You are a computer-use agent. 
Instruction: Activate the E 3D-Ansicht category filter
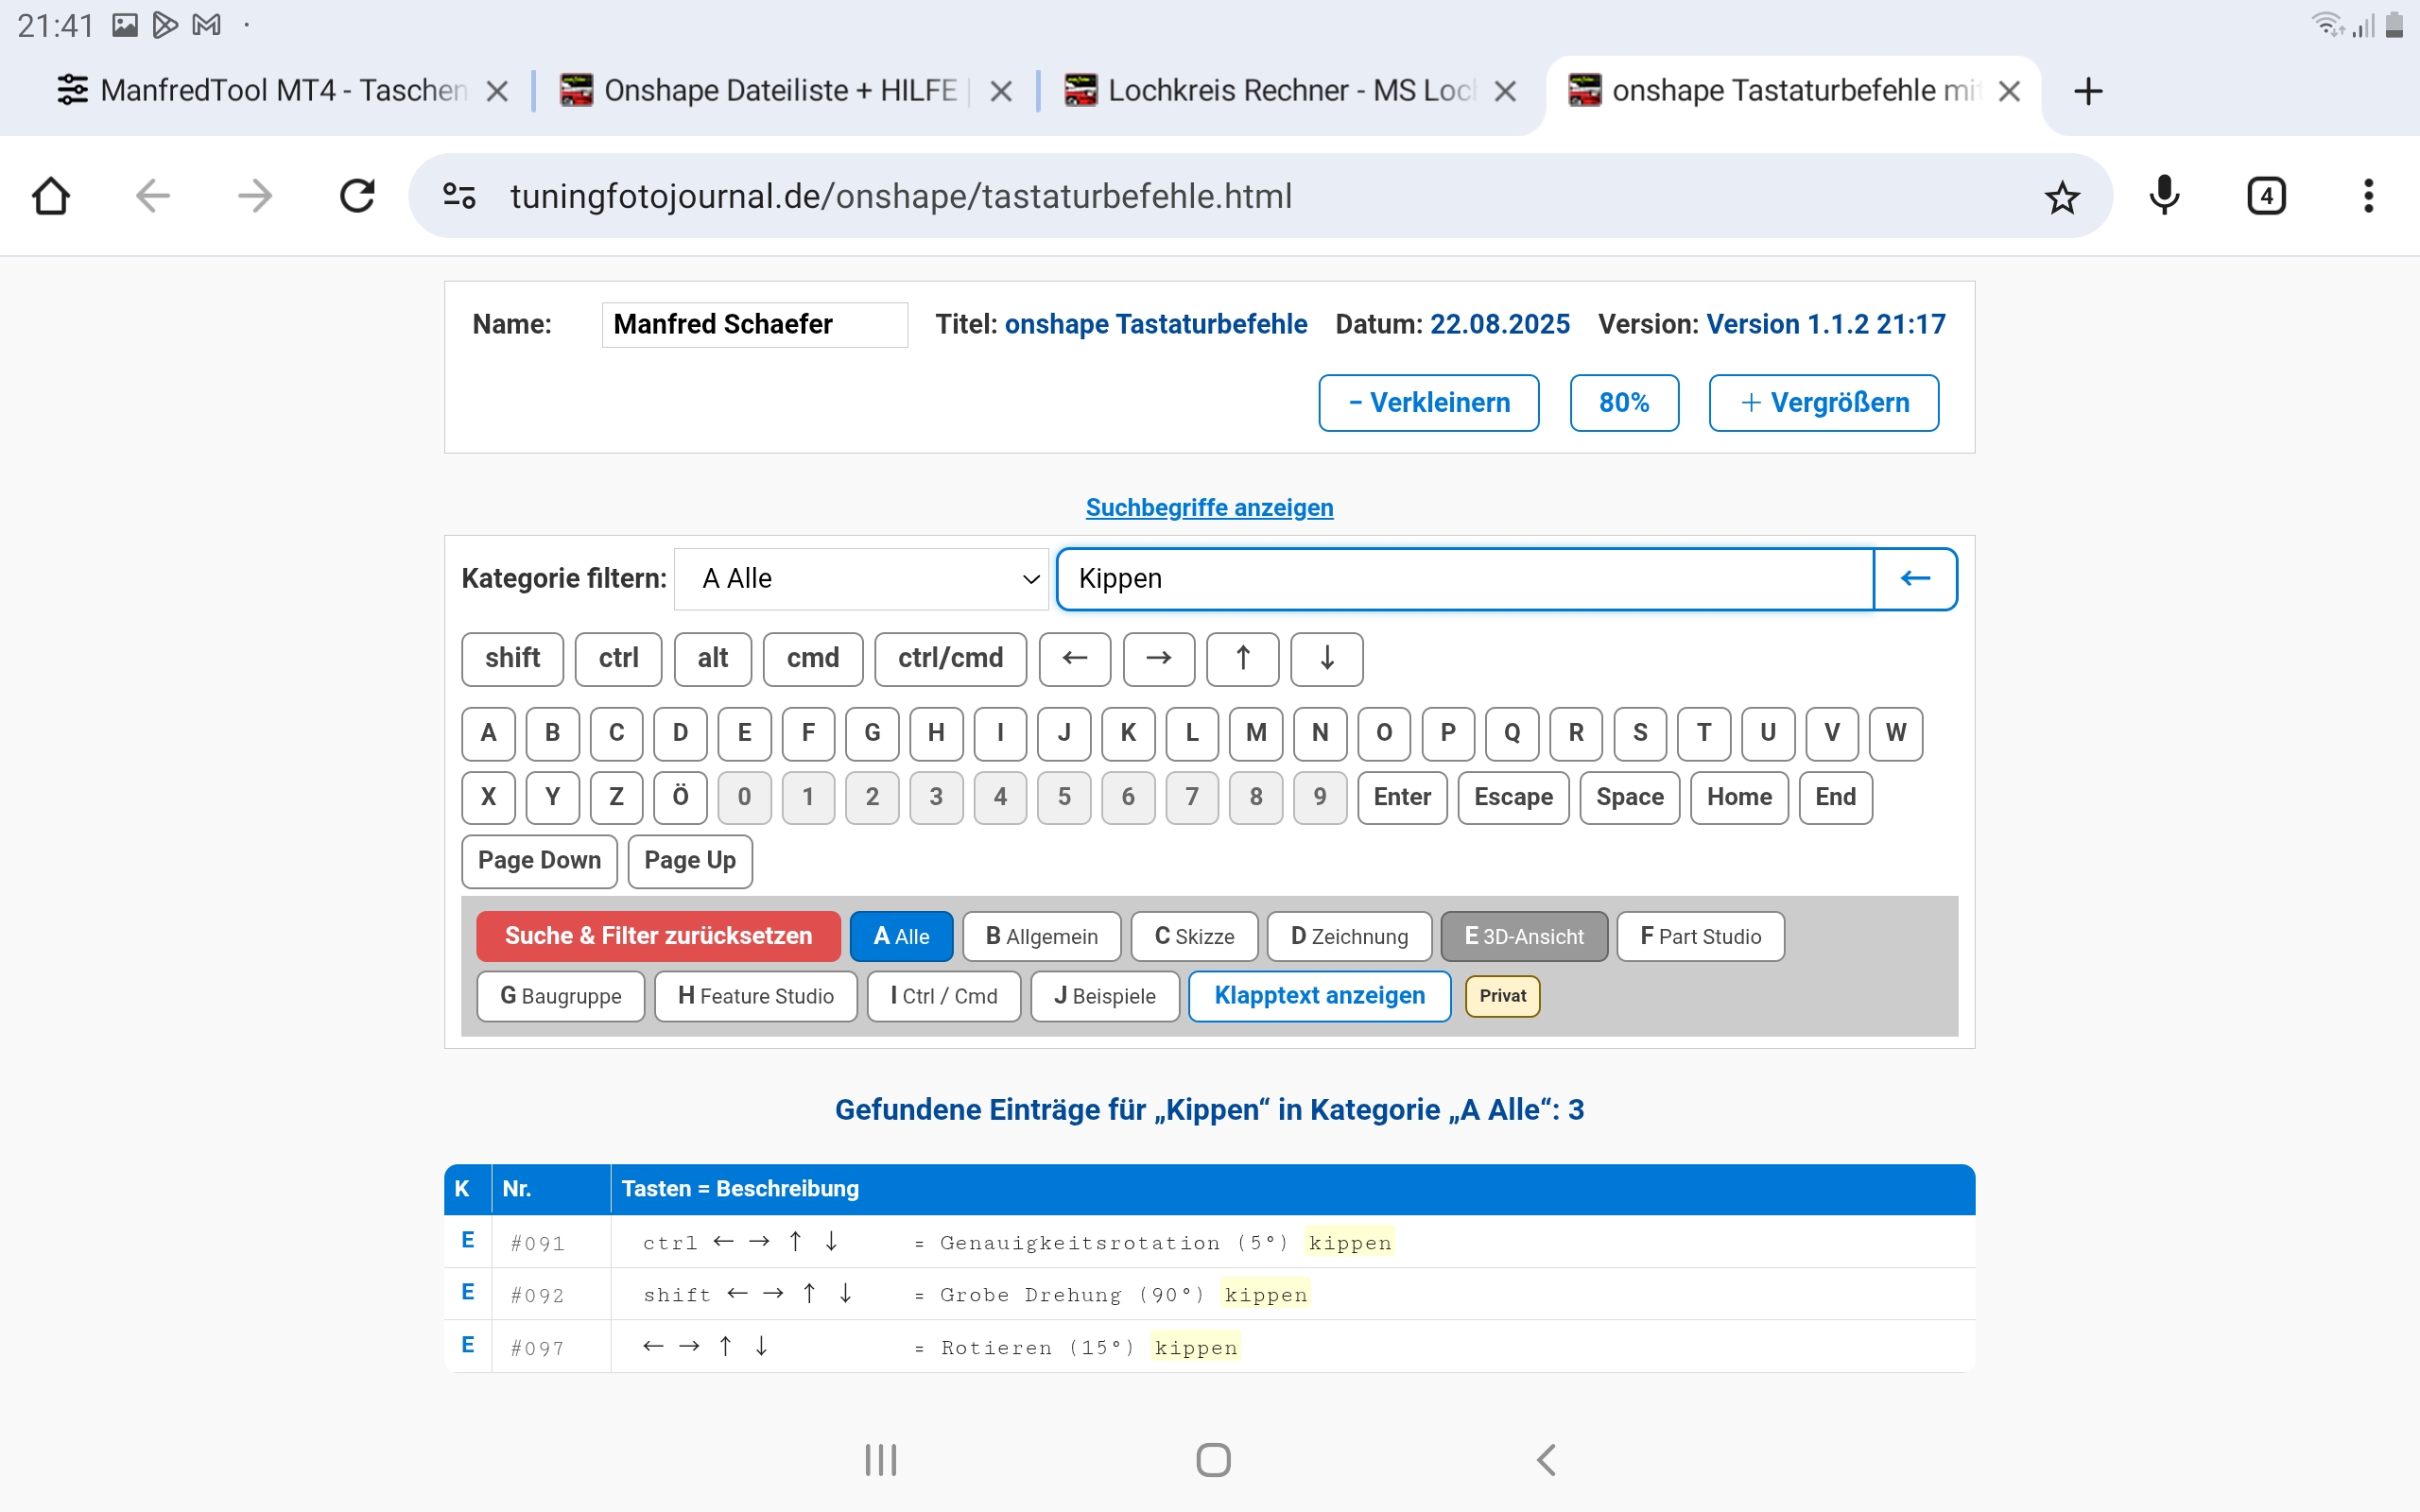(1523, 936)
